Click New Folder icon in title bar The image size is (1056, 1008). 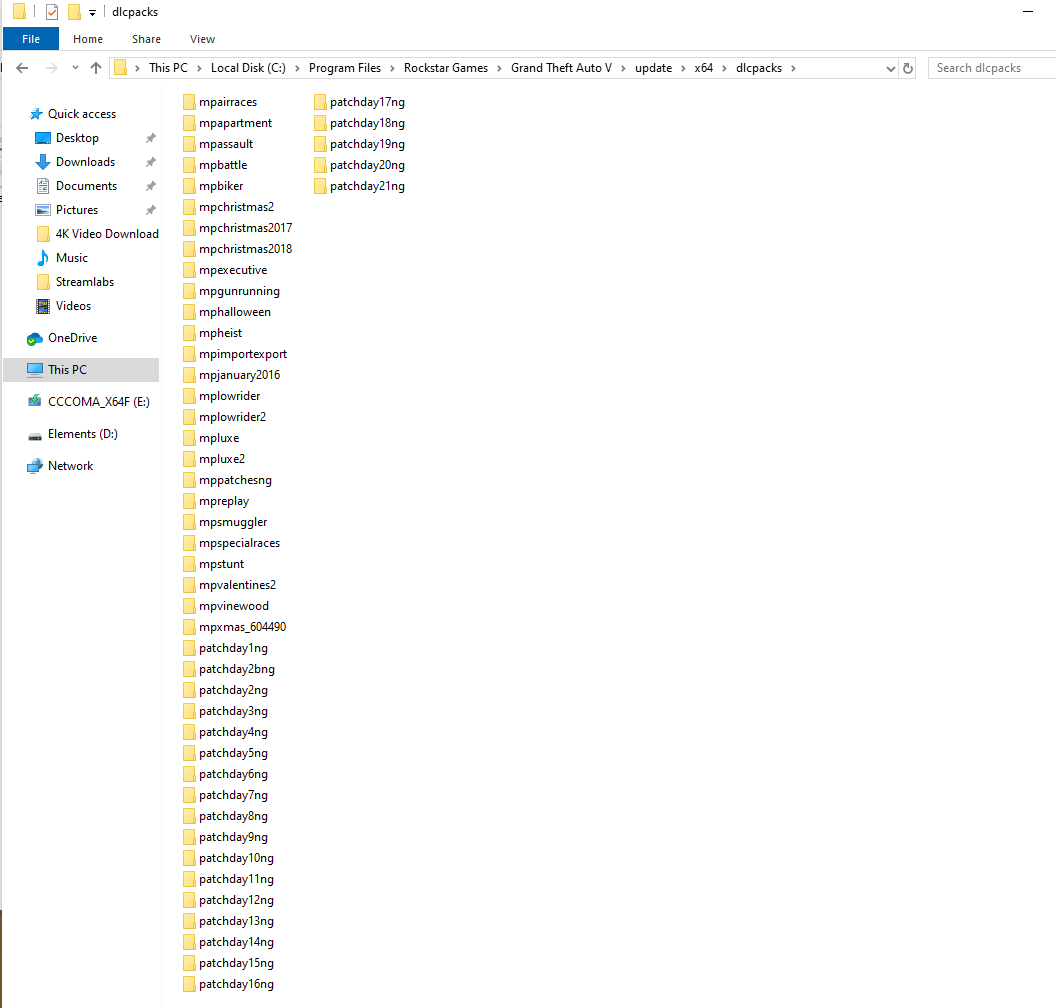pyautogui.click(x=74, y=11)
